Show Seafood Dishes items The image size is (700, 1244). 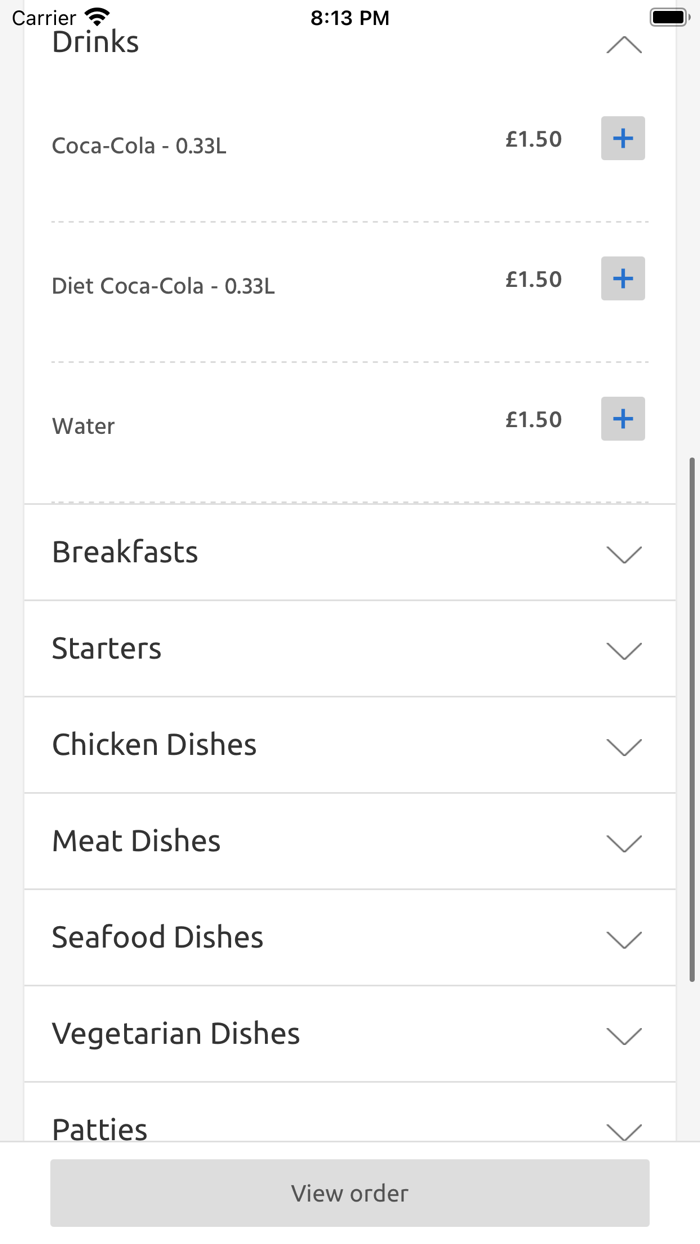(623, 939)
